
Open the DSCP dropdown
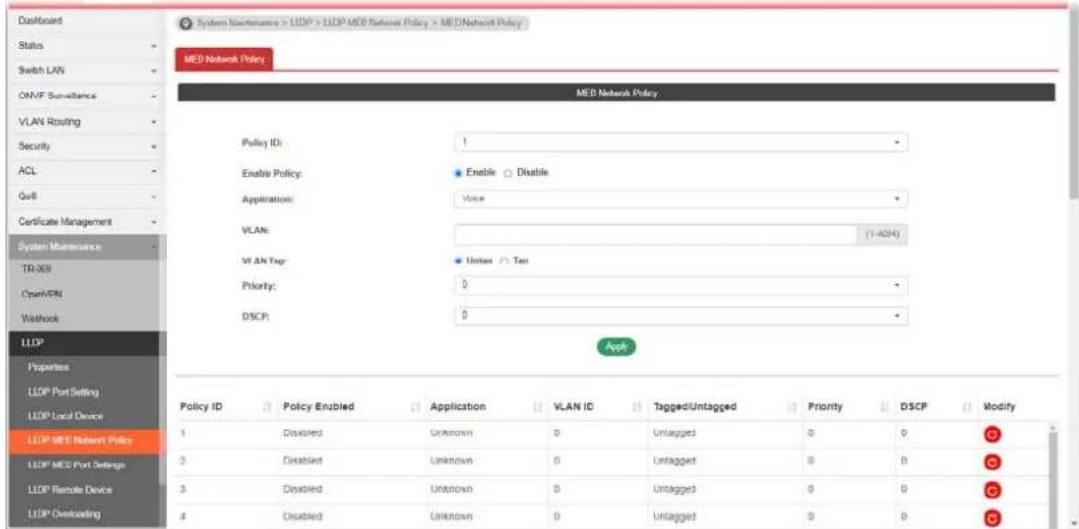[x=681, y=314]
